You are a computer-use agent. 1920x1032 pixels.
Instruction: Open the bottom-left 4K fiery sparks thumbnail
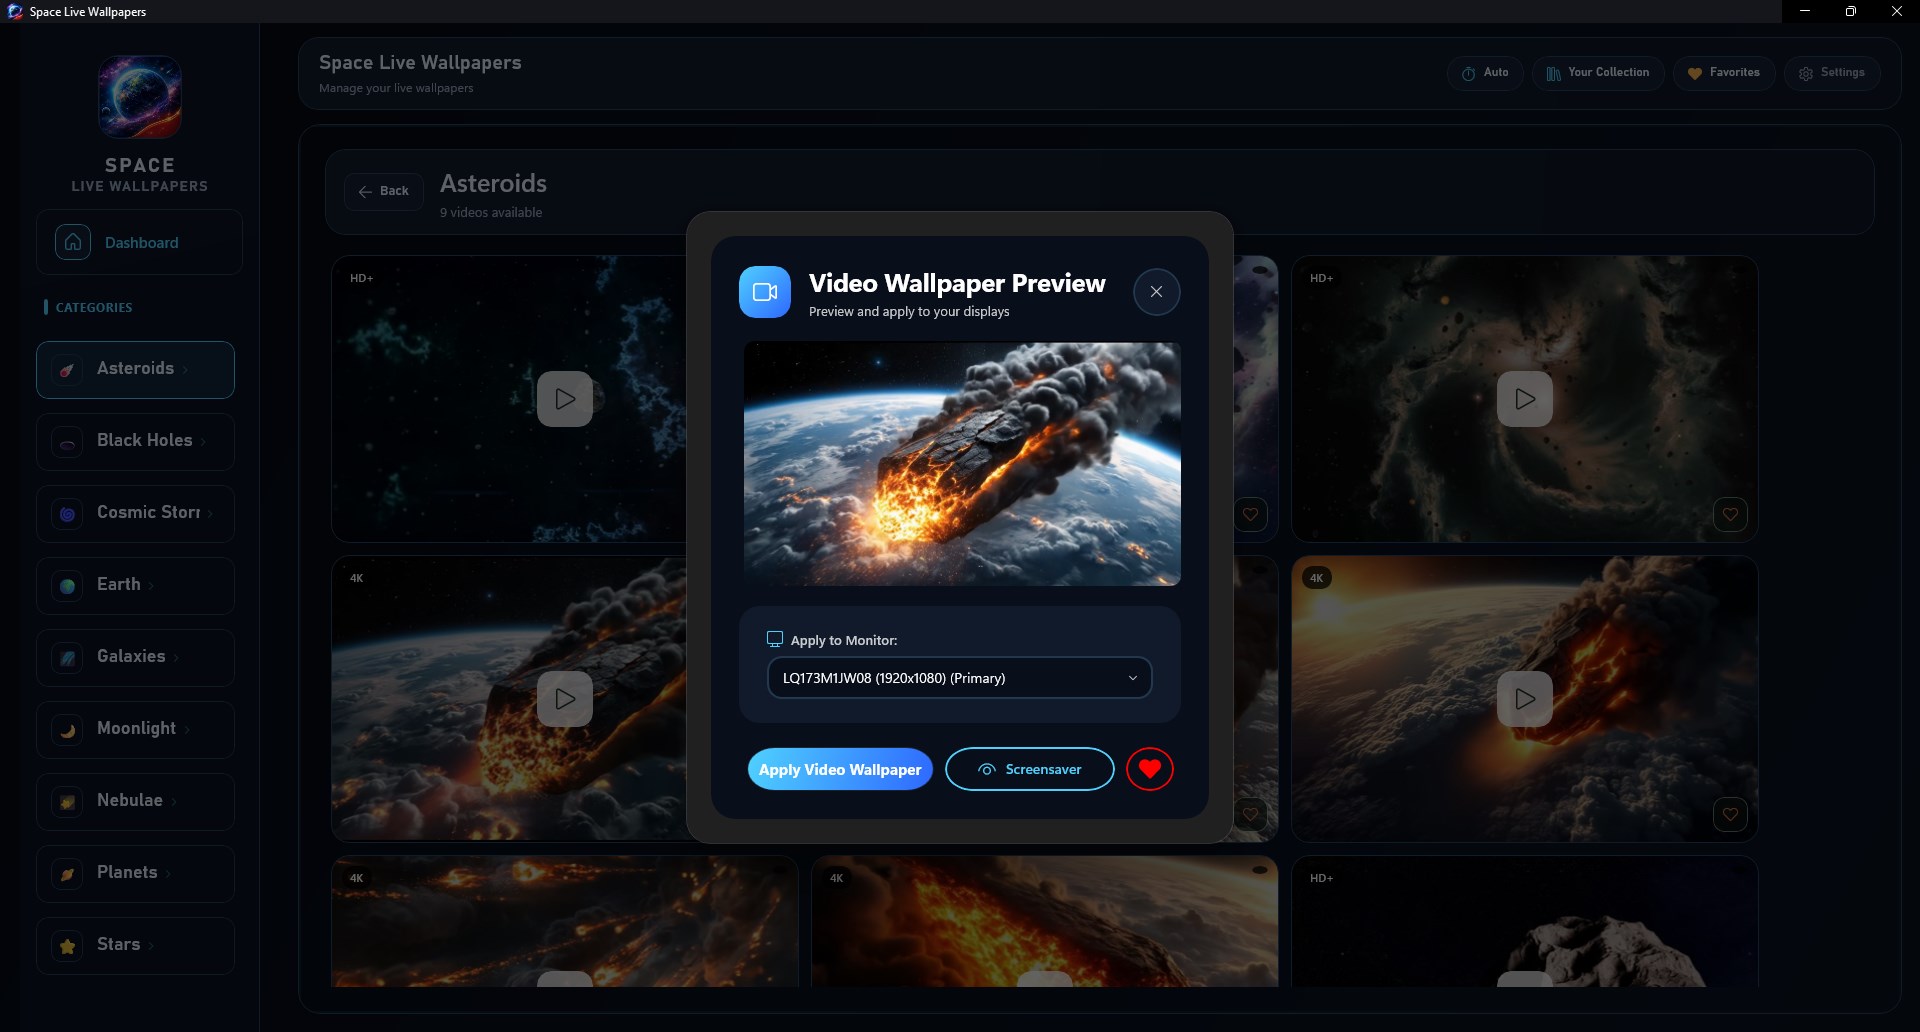[x=565, y=921]
